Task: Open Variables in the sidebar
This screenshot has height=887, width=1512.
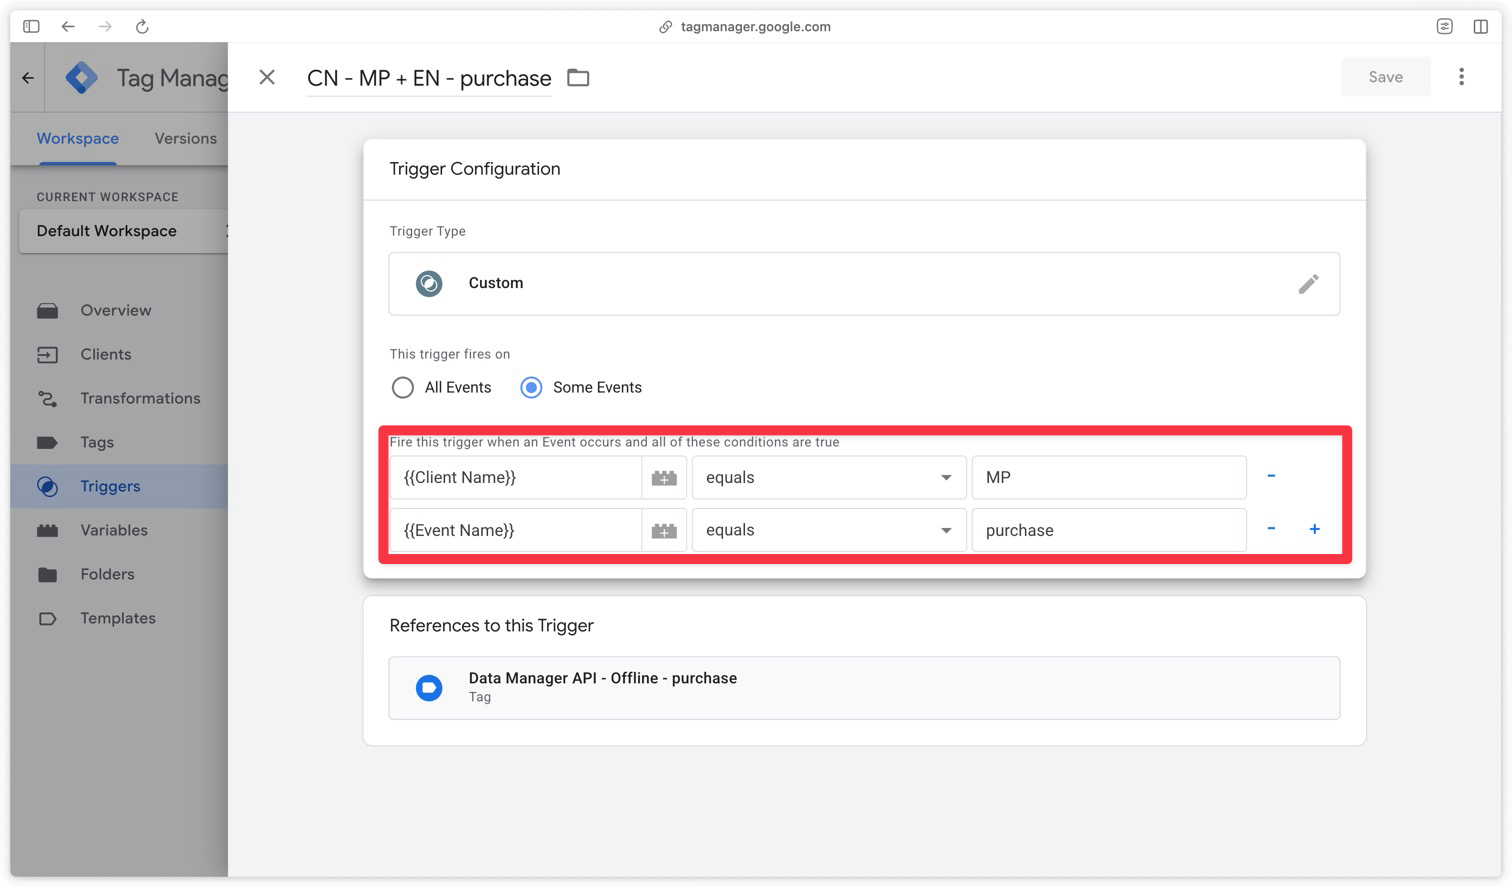Action: pos(114,531)
